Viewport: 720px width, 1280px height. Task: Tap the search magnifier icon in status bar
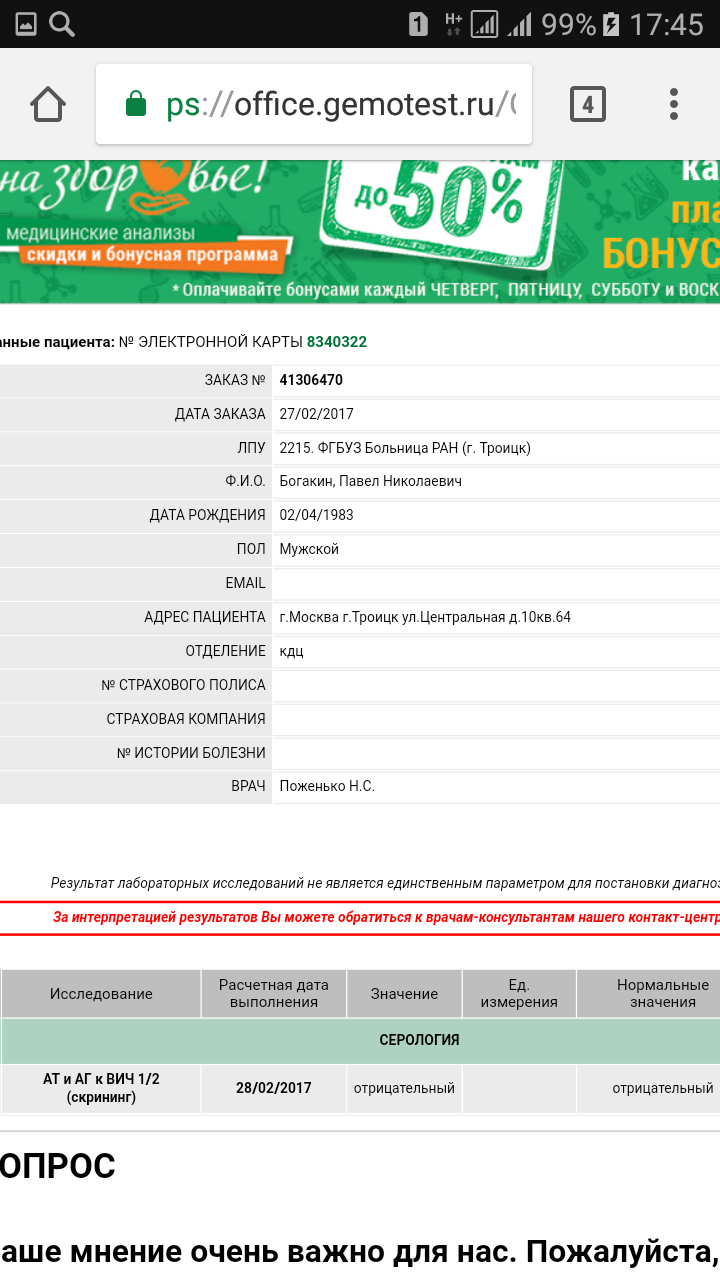click(62, 24)
